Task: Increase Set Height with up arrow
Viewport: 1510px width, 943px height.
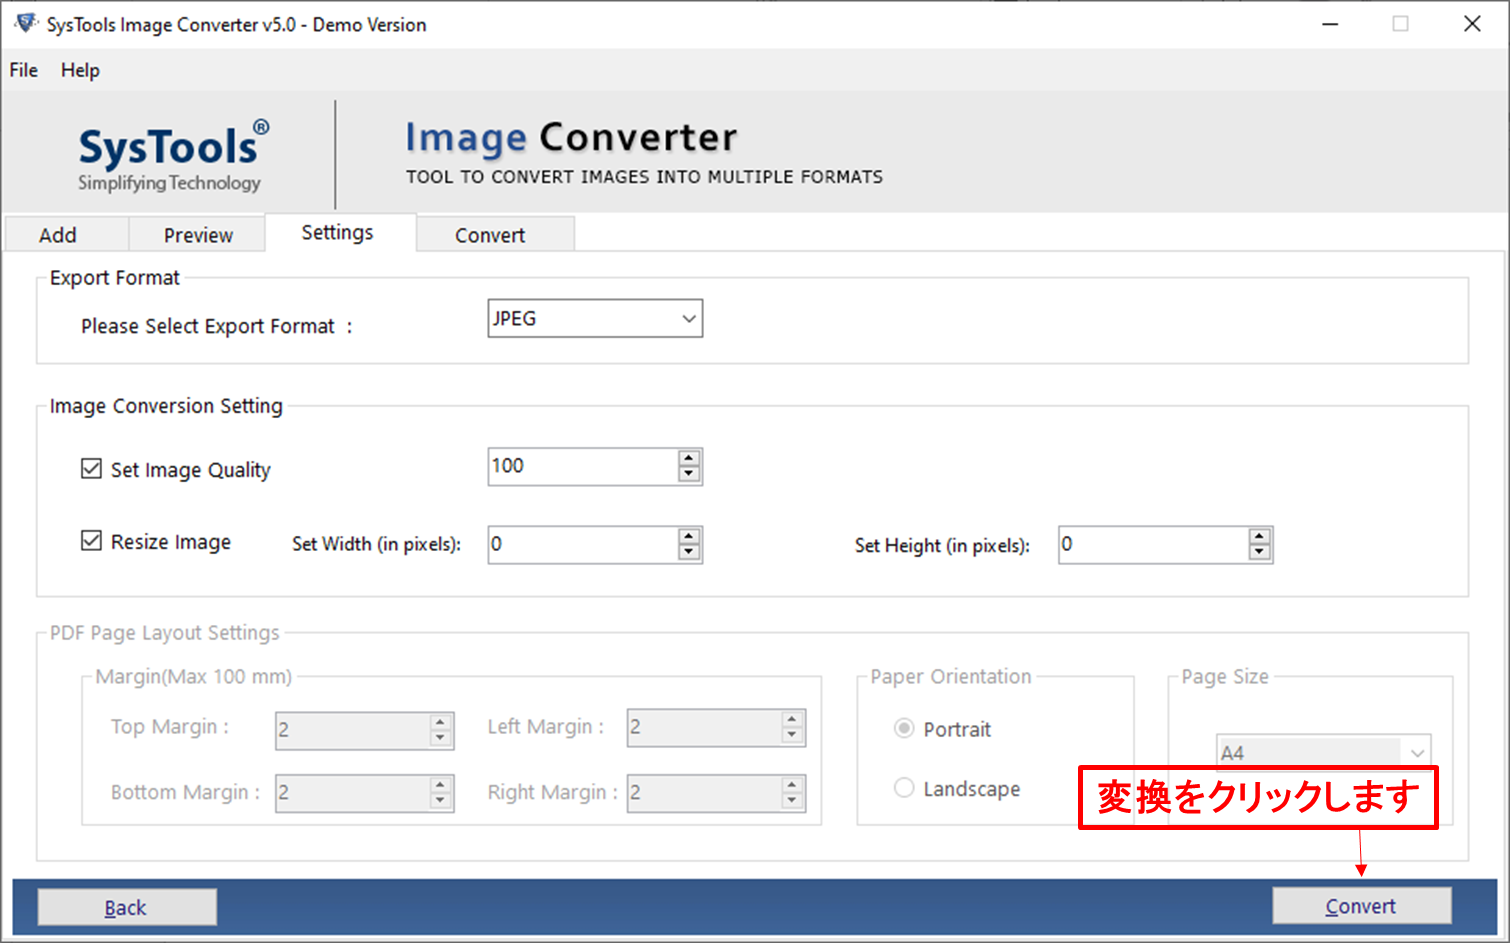Action: point(1260,537)
